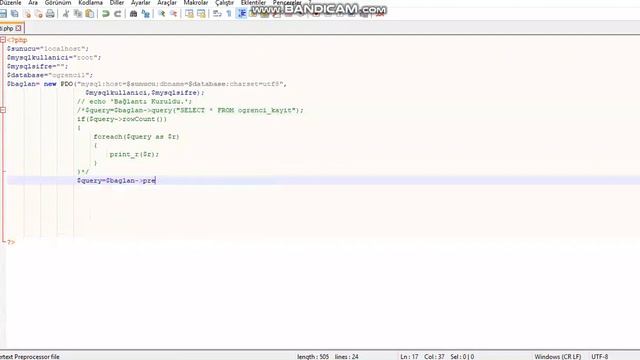
Task: Click the 'Windows (CR LF)' line-ending field
Action: 558,357
